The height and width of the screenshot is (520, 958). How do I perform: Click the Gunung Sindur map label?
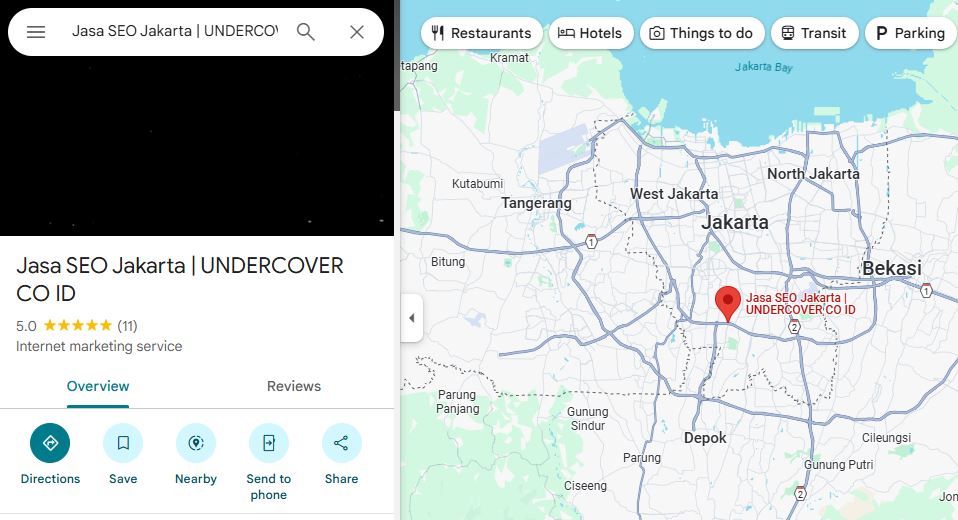[588, 419]
